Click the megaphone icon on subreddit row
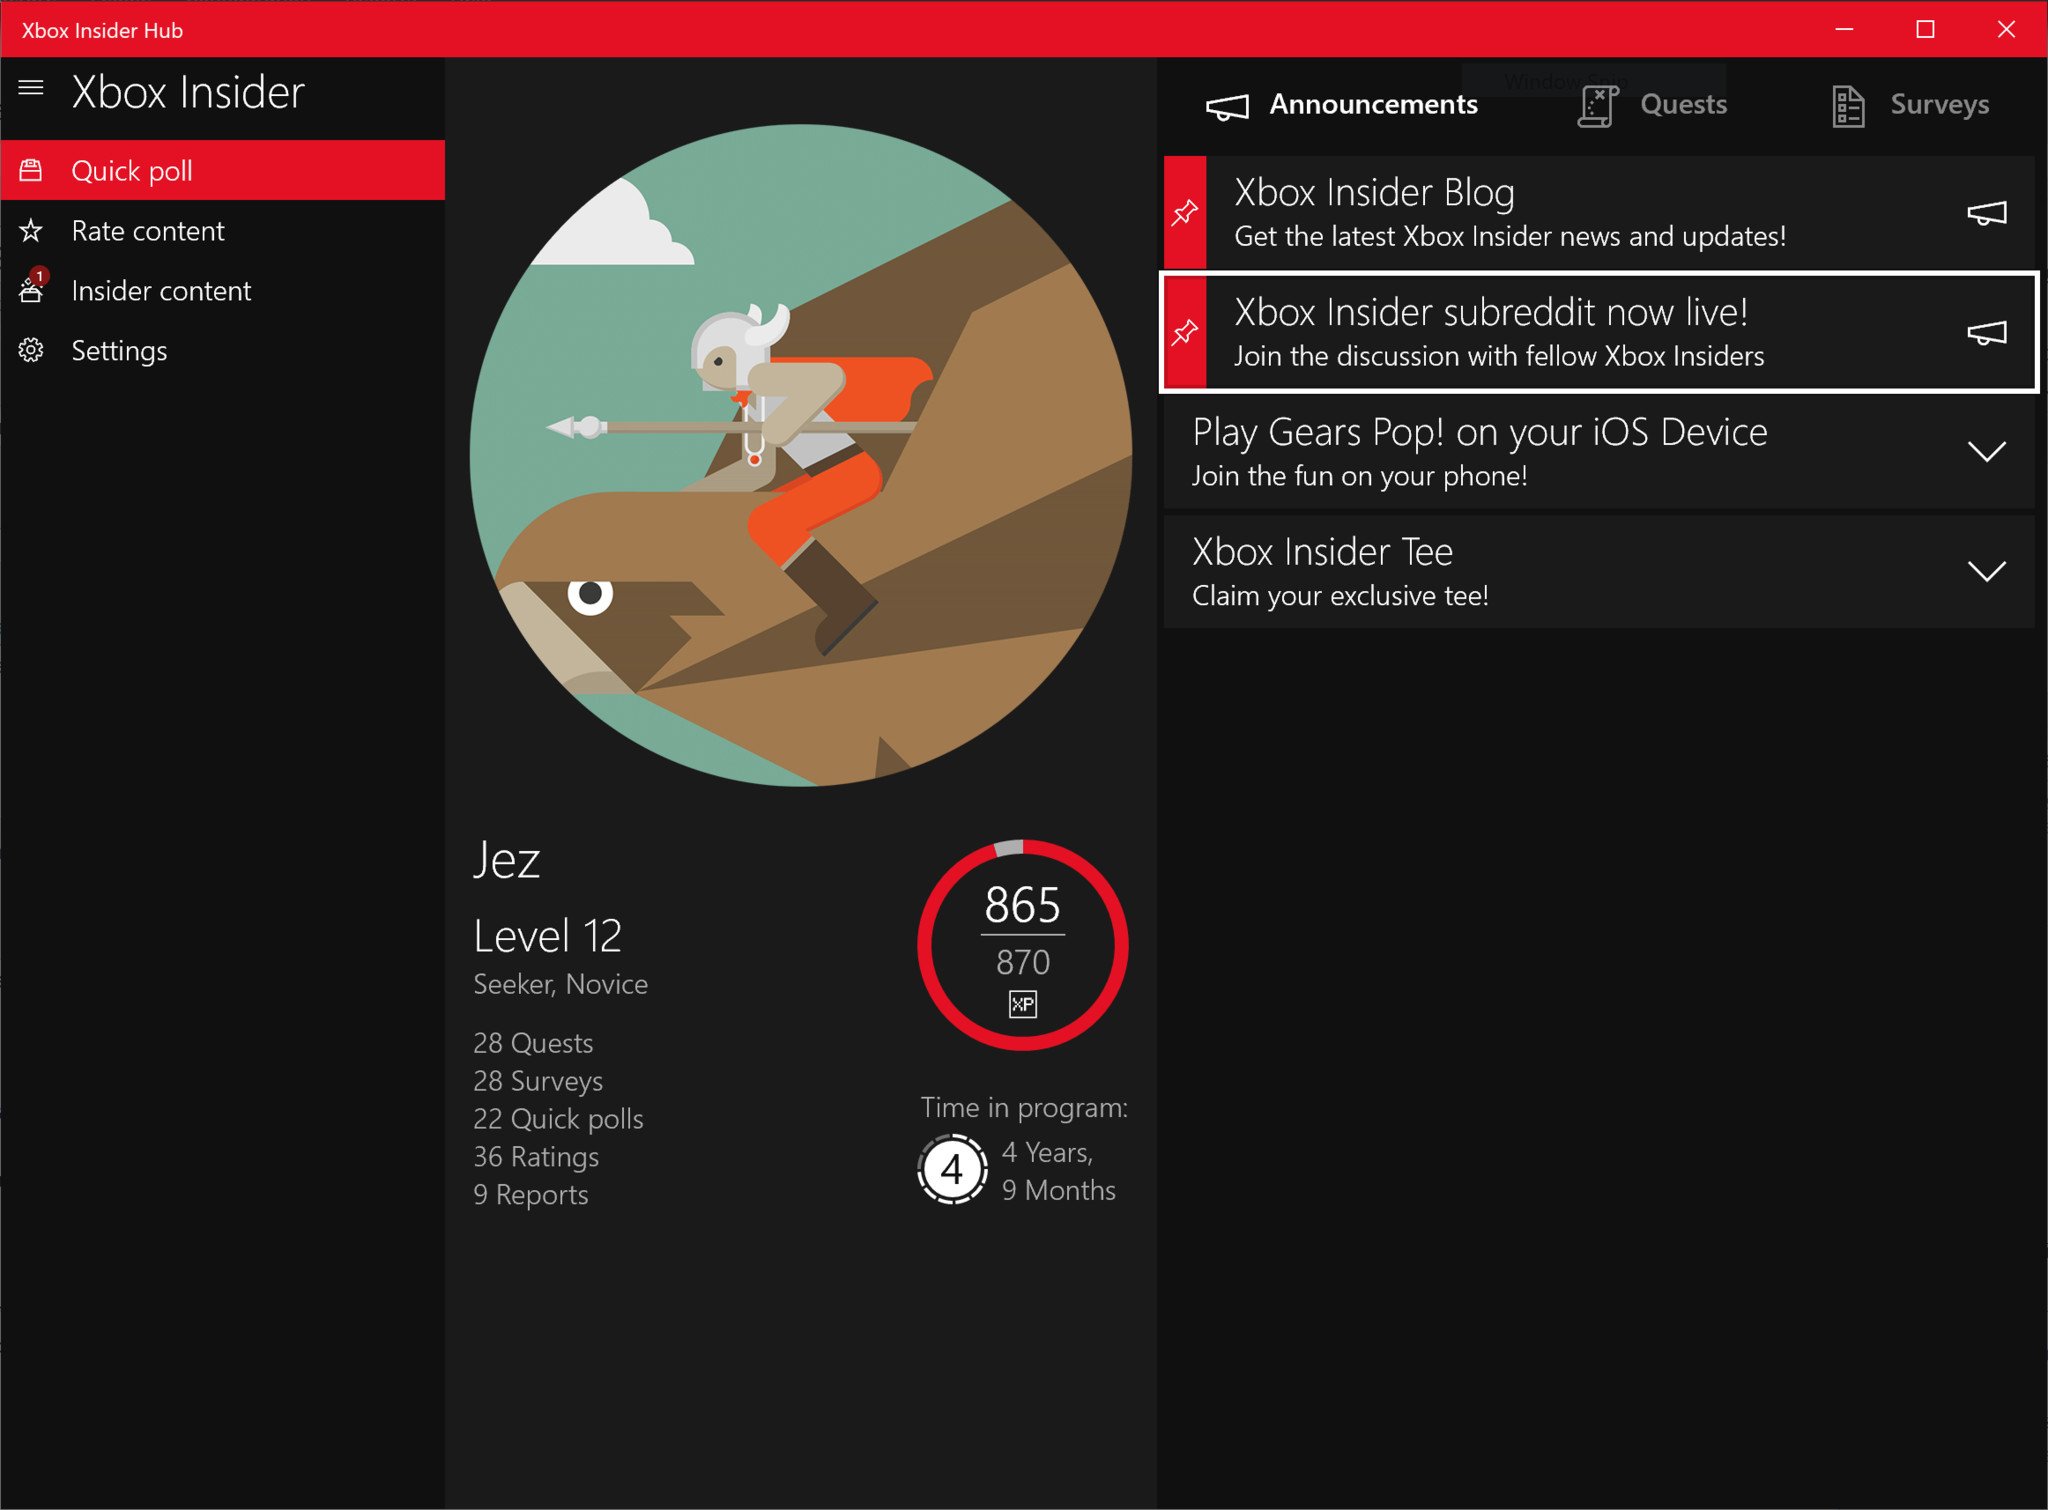Image resolution: width=2048 pixels, height=1510 pixels. click(x=1986, y=333)
